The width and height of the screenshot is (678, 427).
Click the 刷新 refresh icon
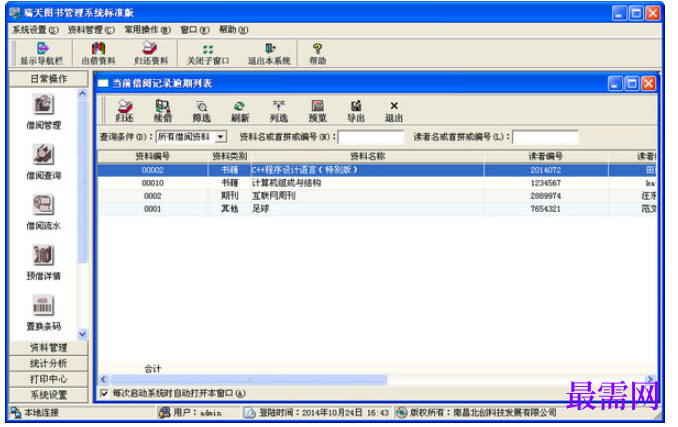tap(240, 106)
